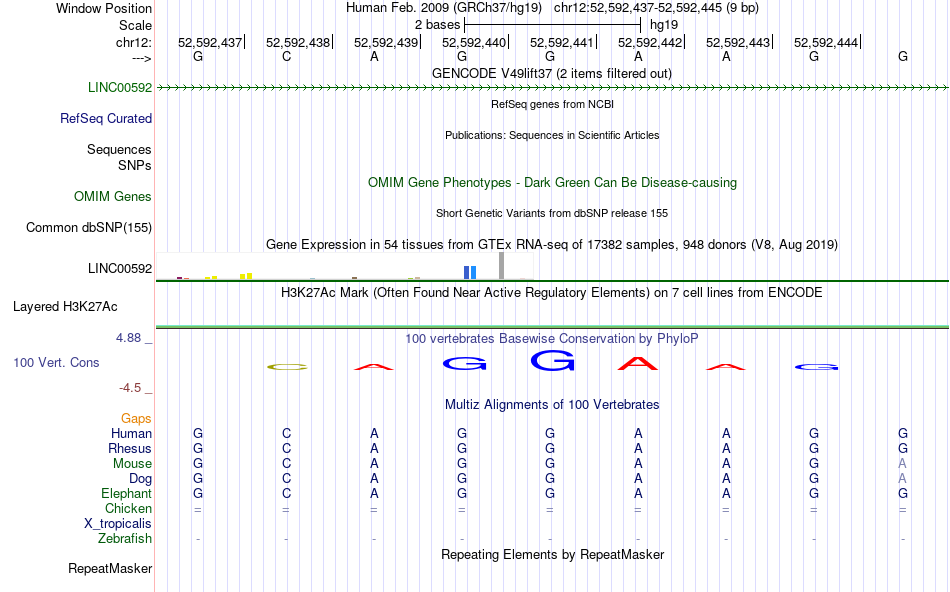The image size is (950, 592).
Task: Click the 2 bases scale bar
Action: pos(553,25)
